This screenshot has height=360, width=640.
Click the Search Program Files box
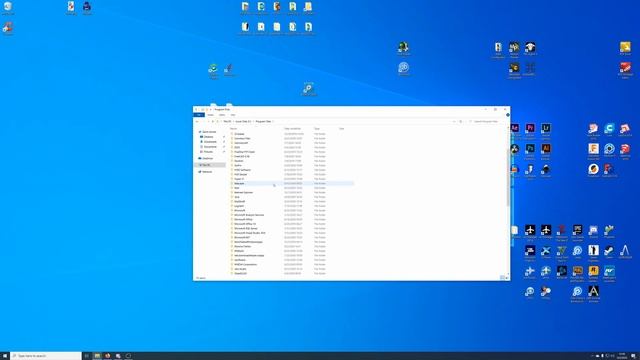tap(487, 122)
